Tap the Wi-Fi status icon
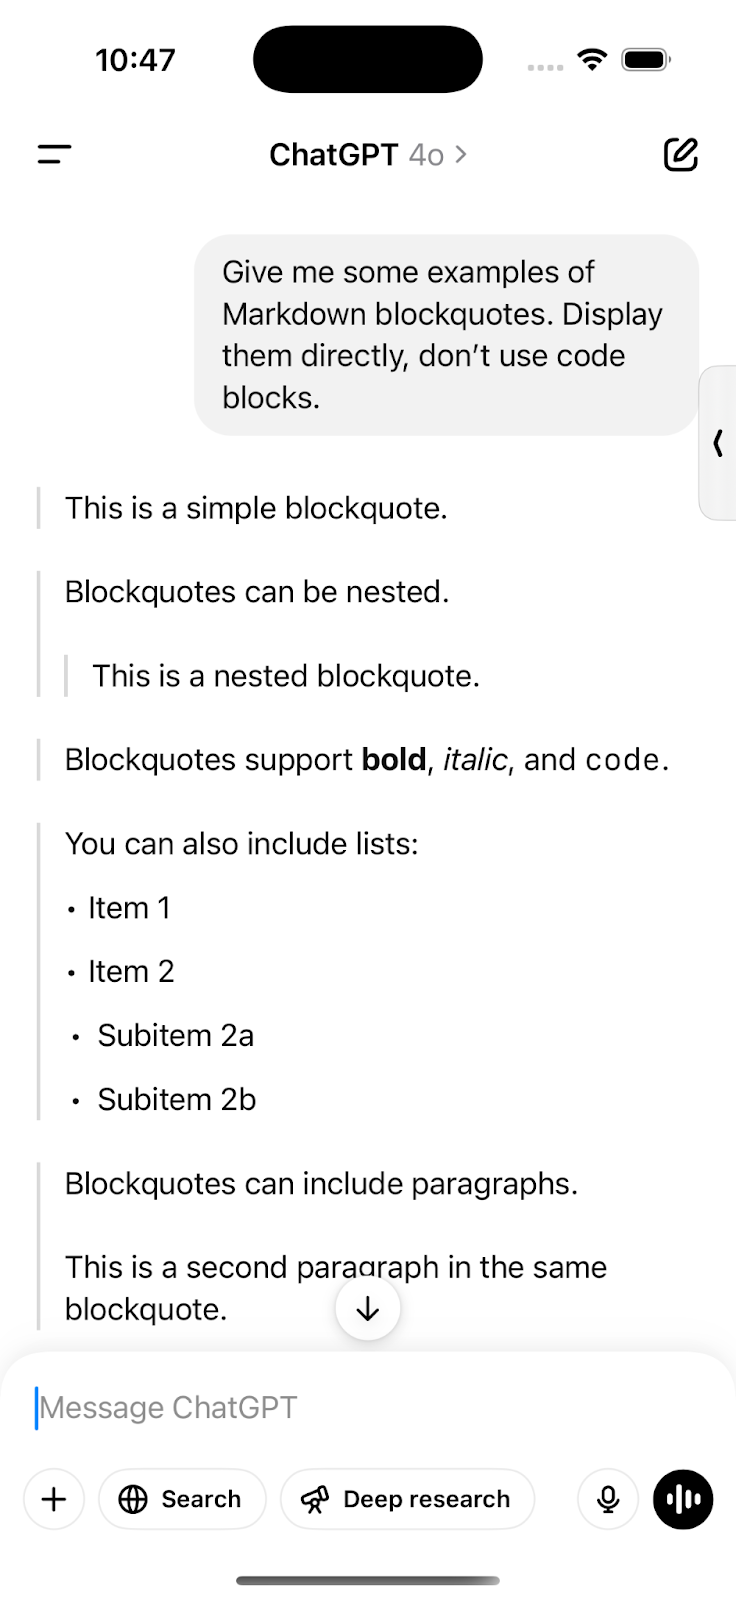Image resolution: width=736 pixels, height=1600 pixels. 593,60
